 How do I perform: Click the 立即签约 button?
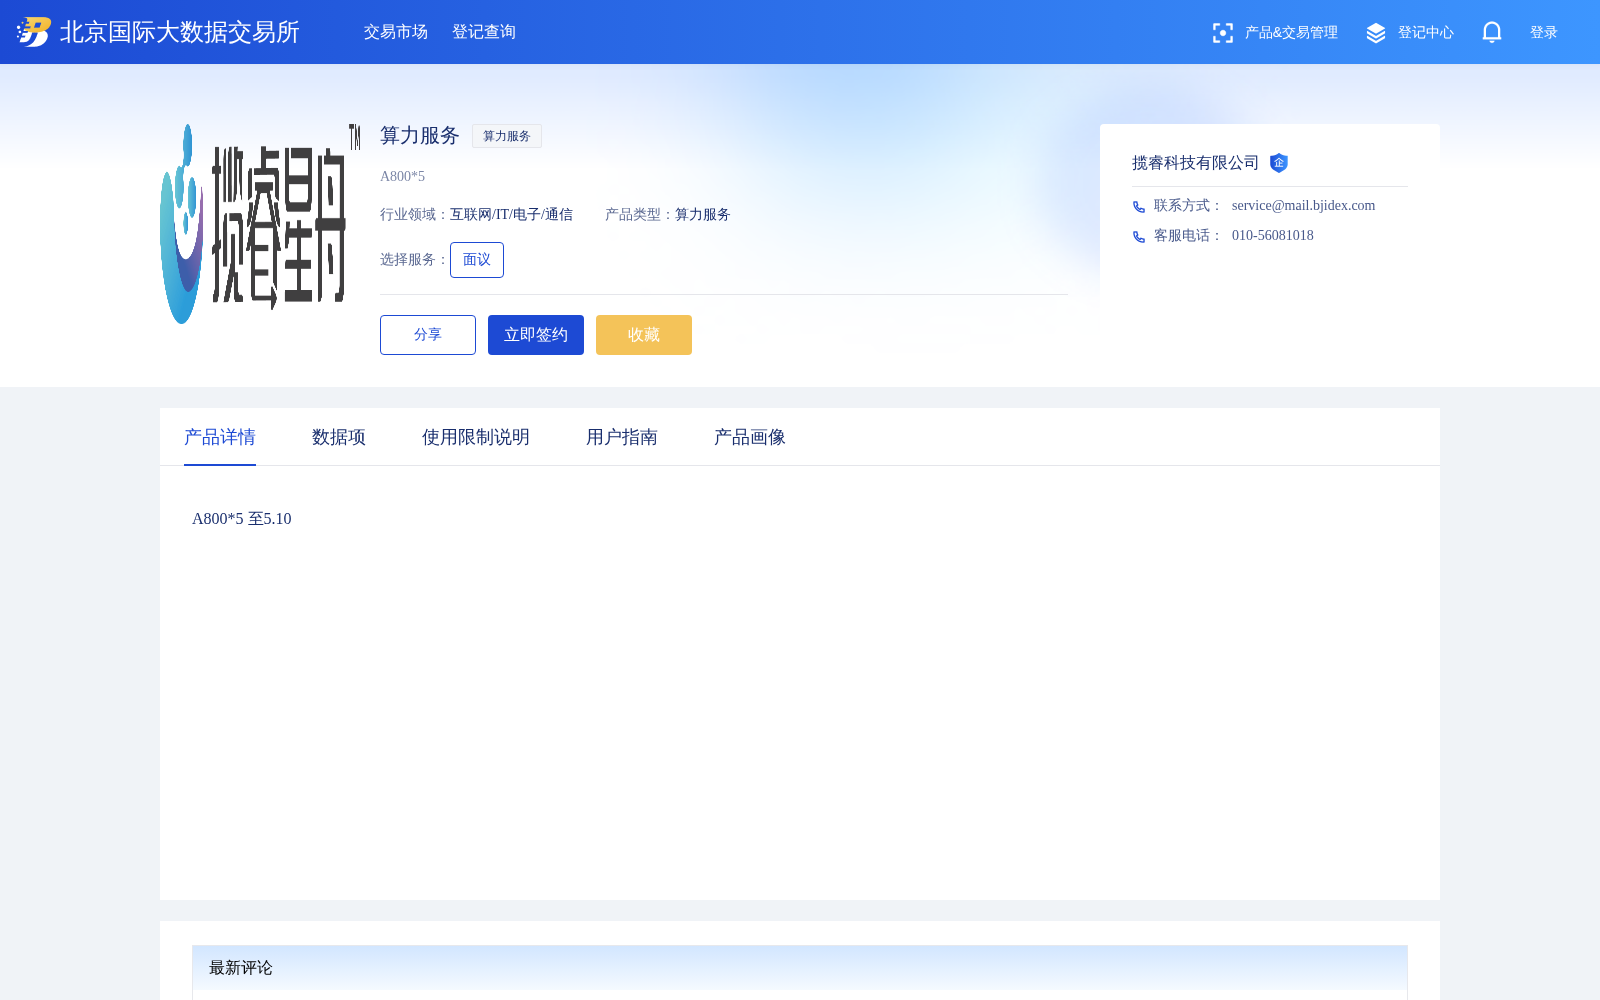(536, 335)
